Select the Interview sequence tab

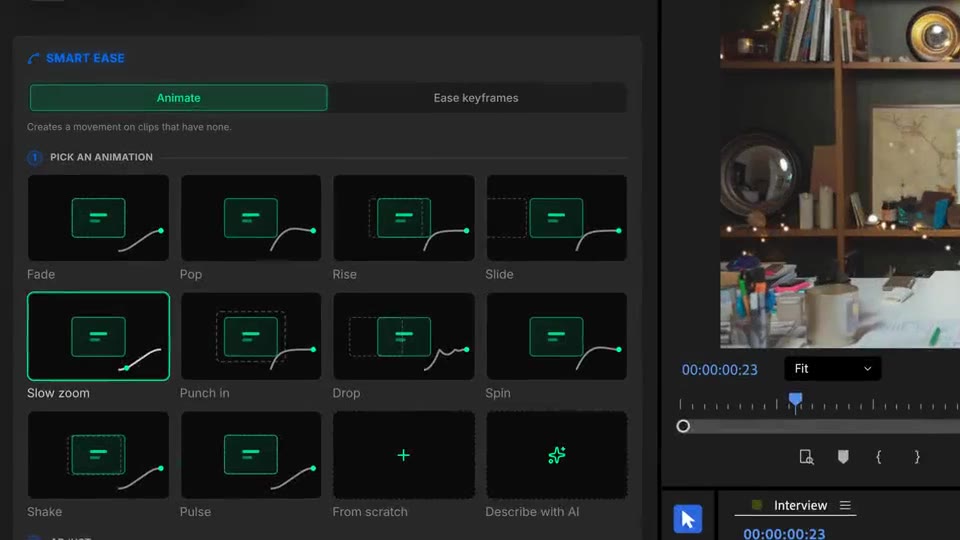coord(800,505)
